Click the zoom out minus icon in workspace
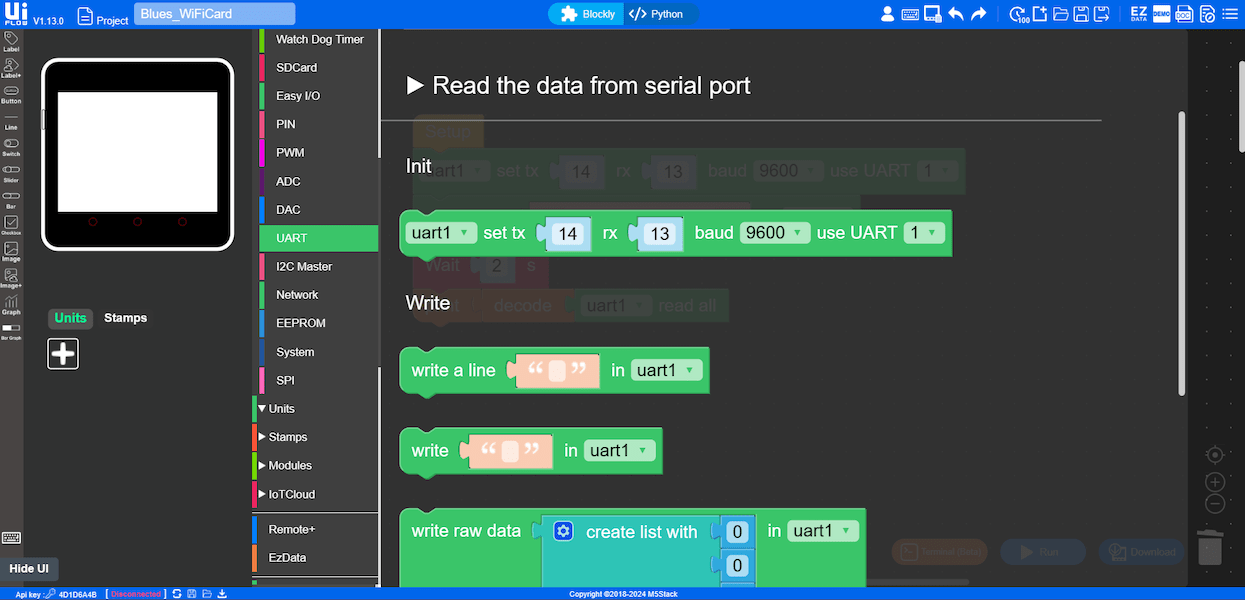 tap(1215, 504)
